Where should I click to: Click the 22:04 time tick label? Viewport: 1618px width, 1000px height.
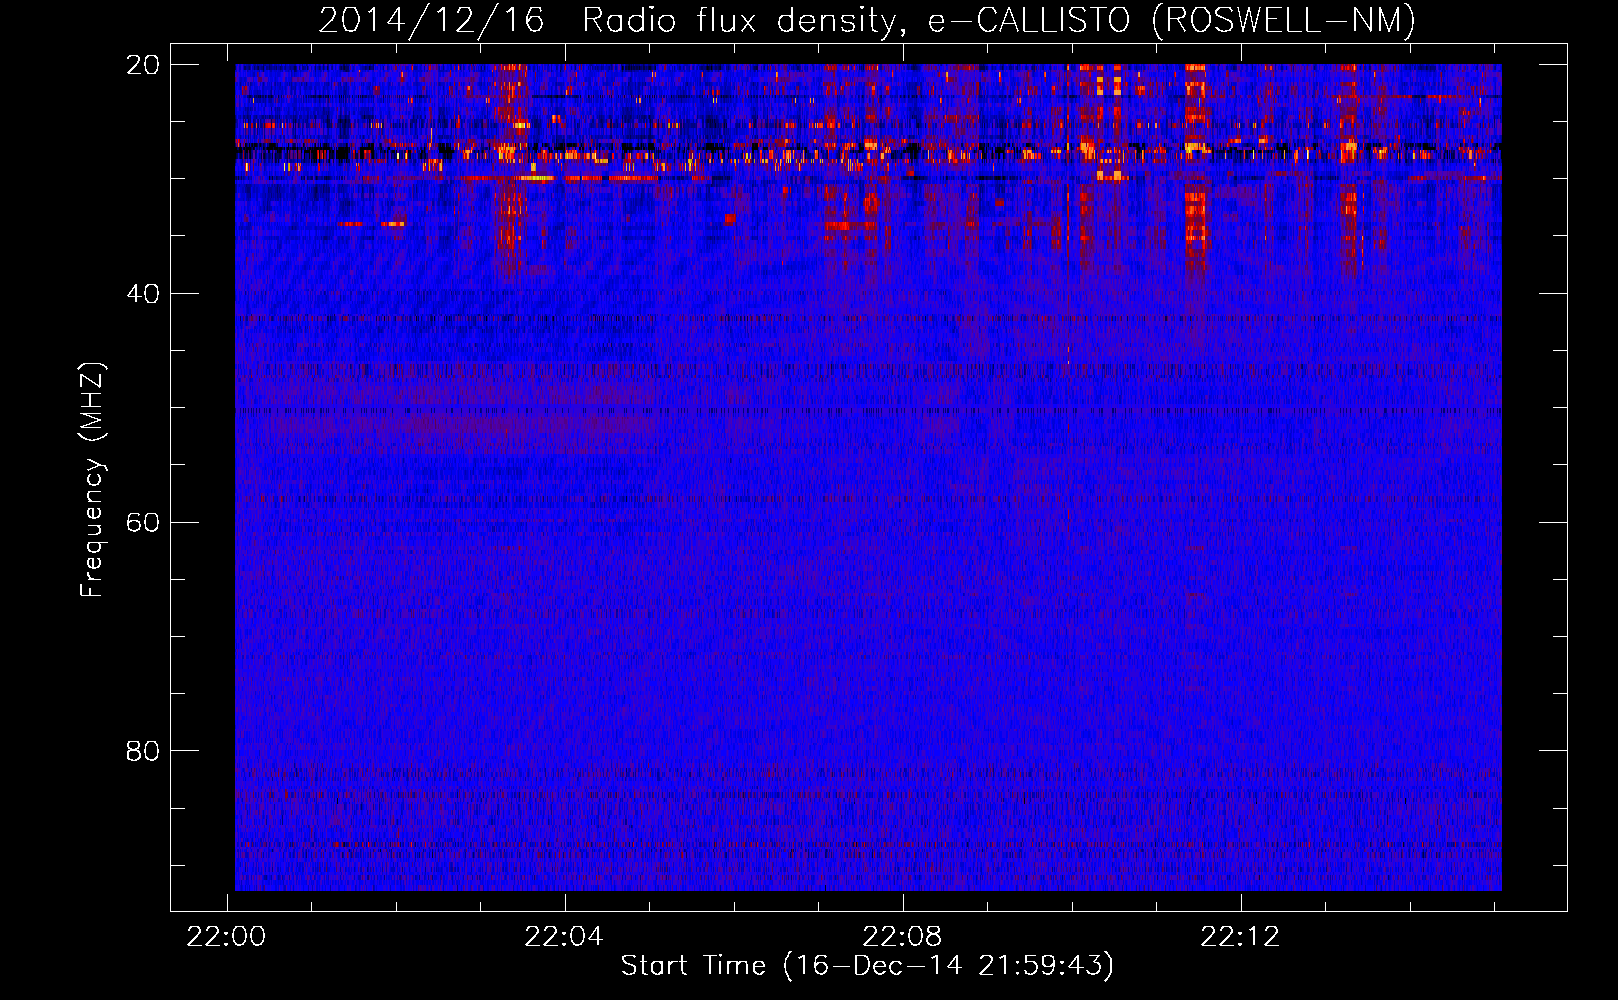point(564,936)
